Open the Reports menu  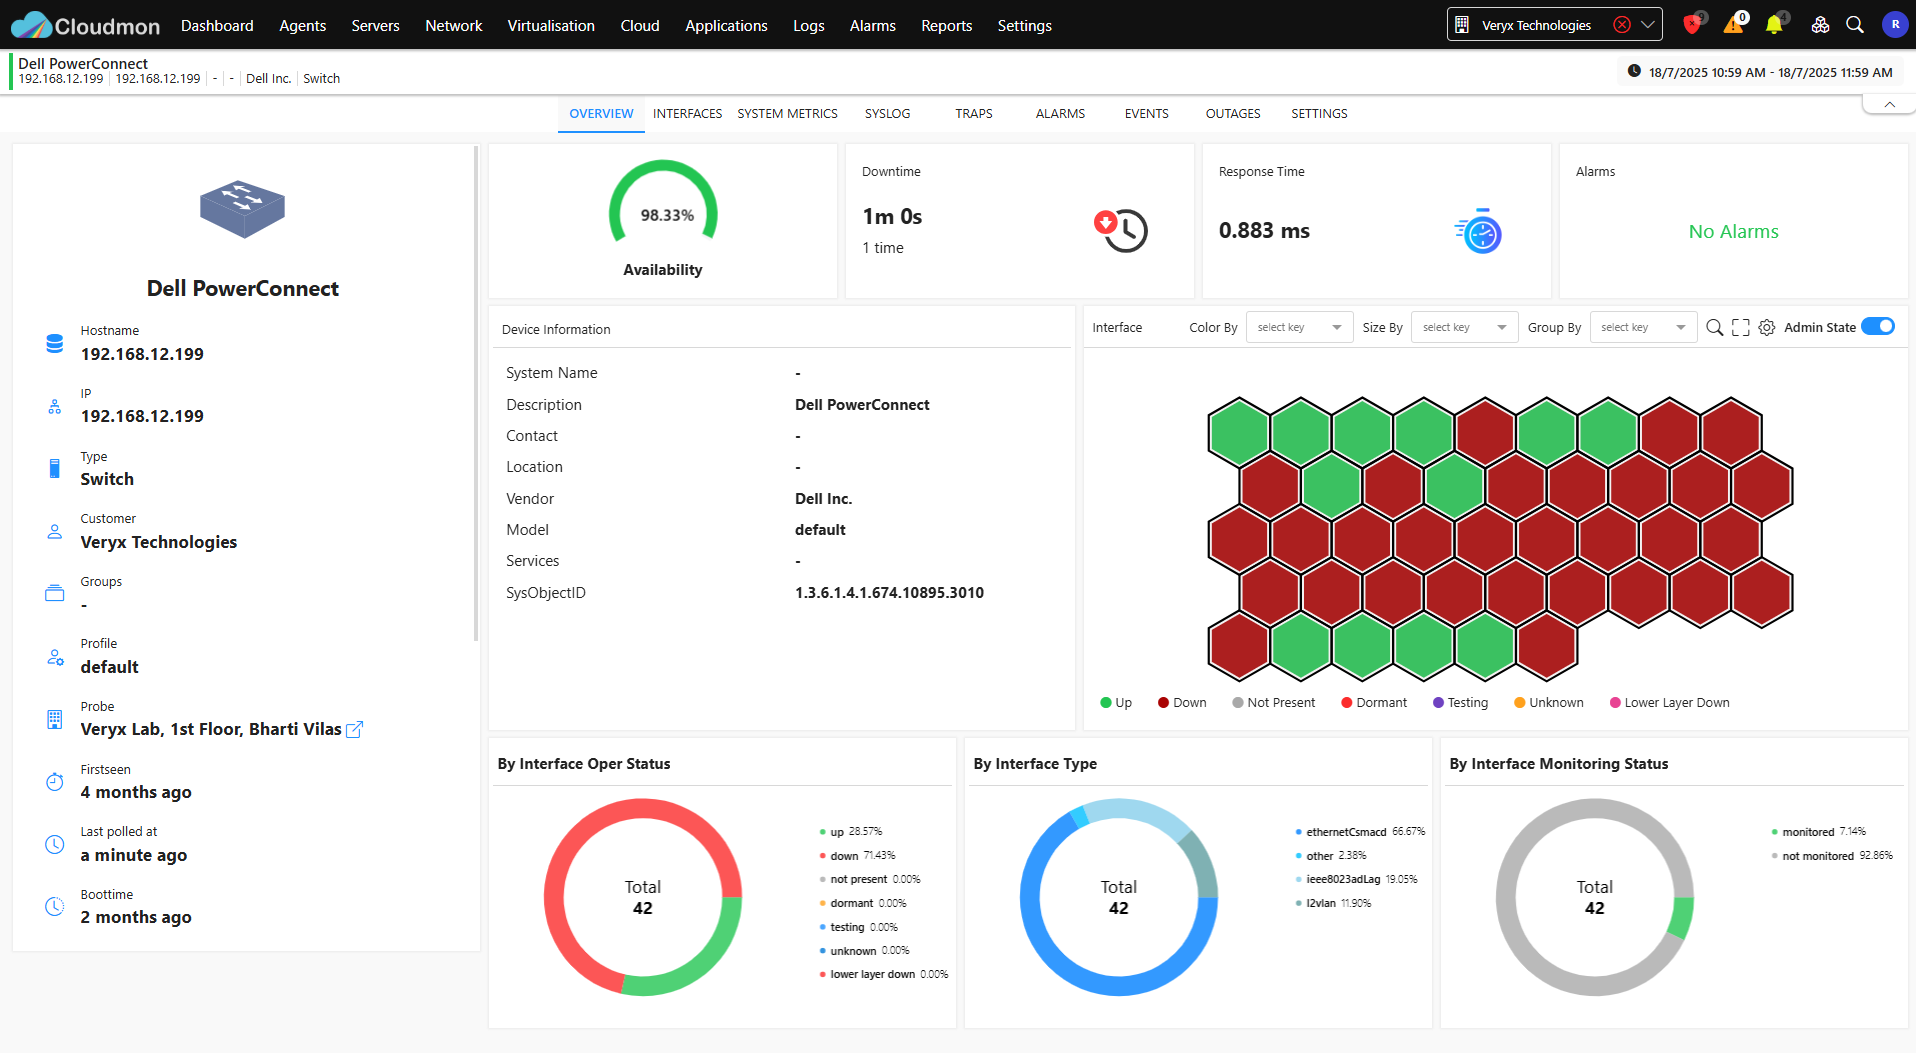946,25
